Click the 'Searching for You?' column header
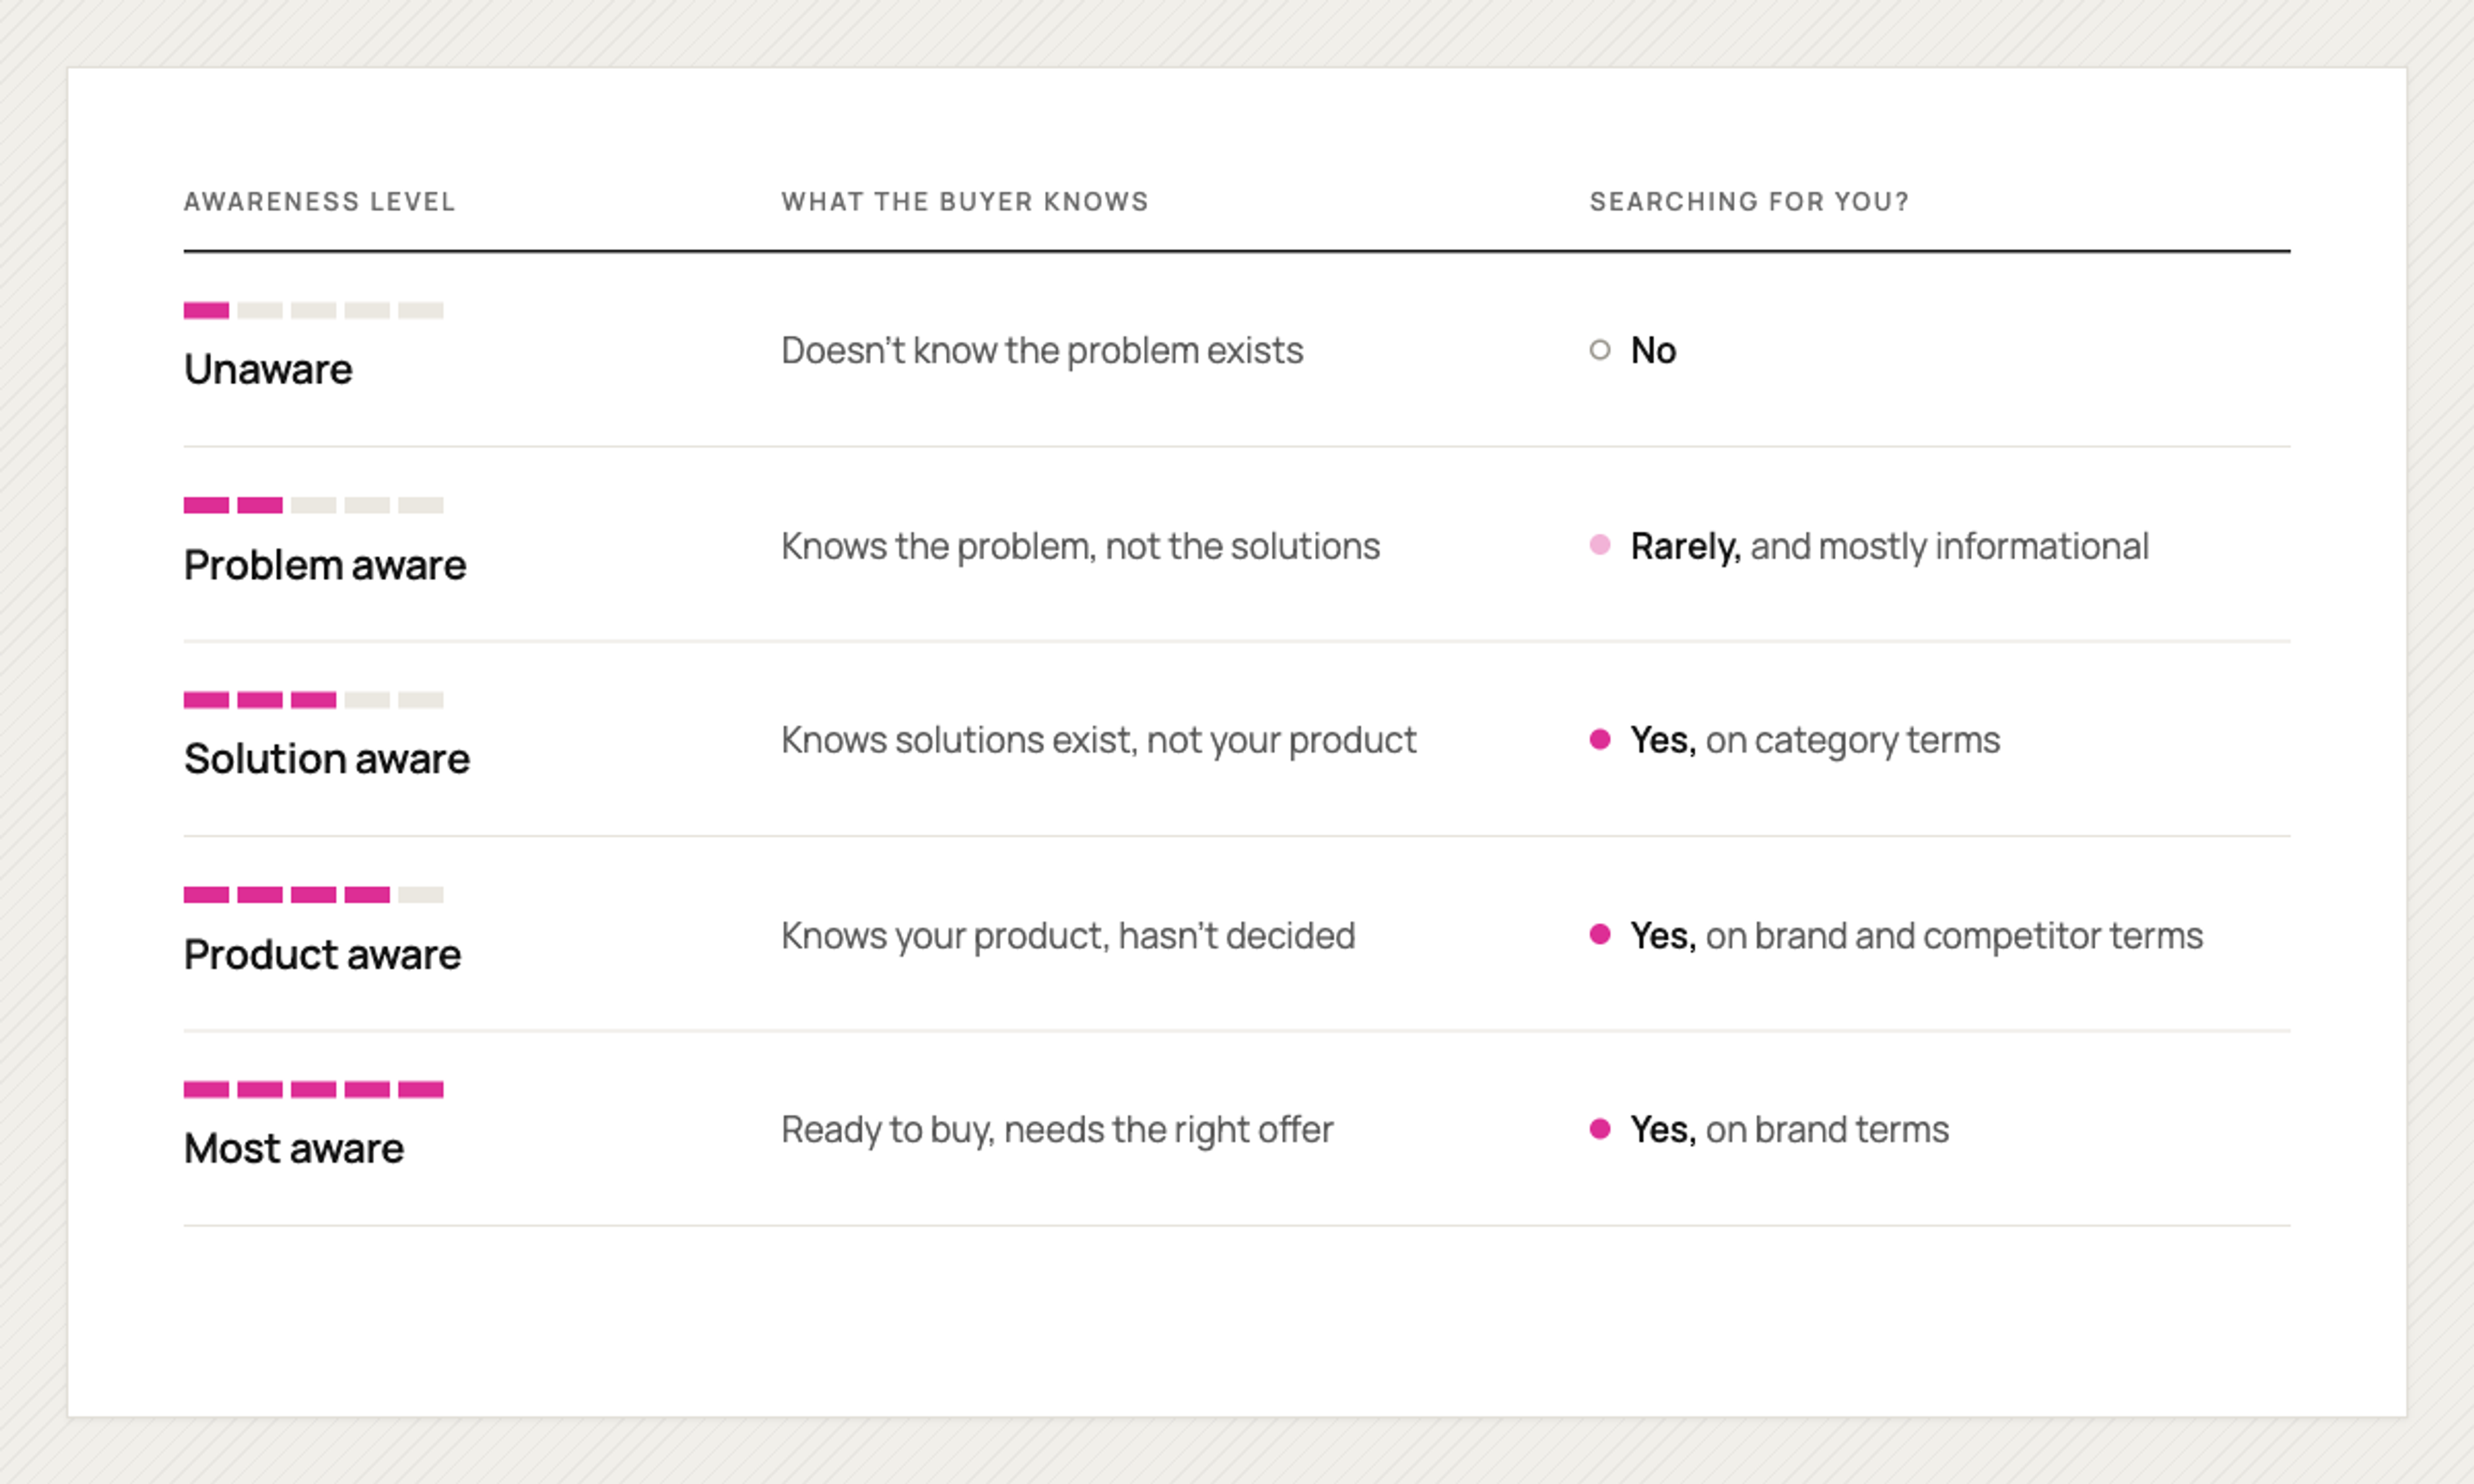 (1749, 201)
